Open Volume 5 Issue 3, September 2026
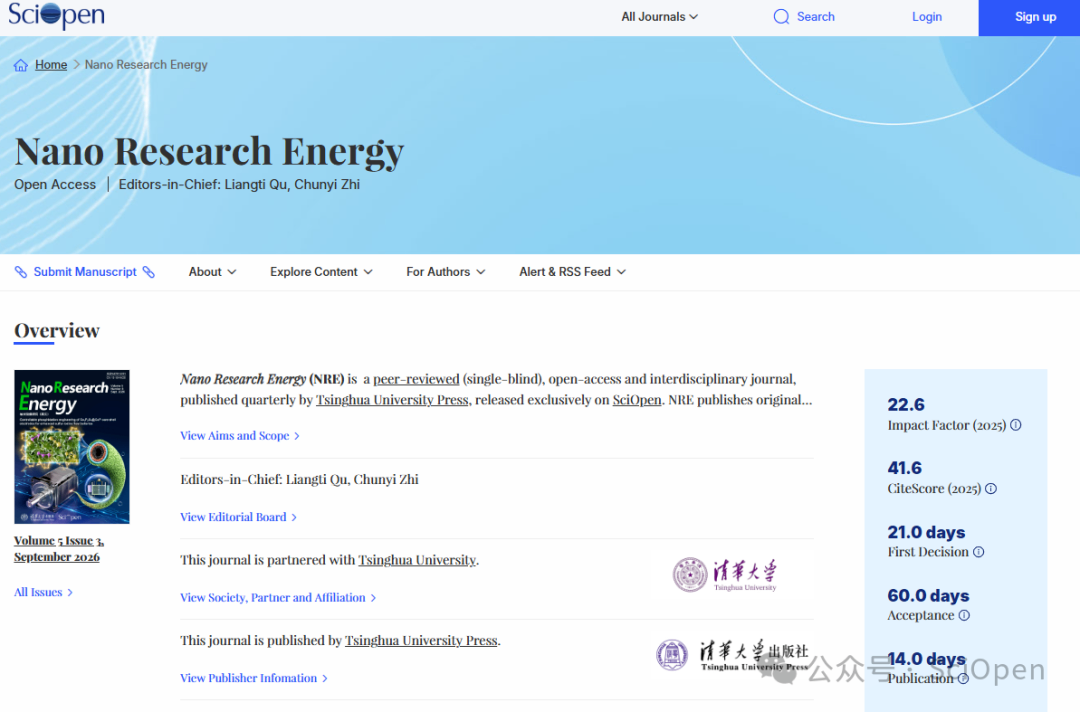The height and width of the screenshot is (712, 1080). point(59,549)
